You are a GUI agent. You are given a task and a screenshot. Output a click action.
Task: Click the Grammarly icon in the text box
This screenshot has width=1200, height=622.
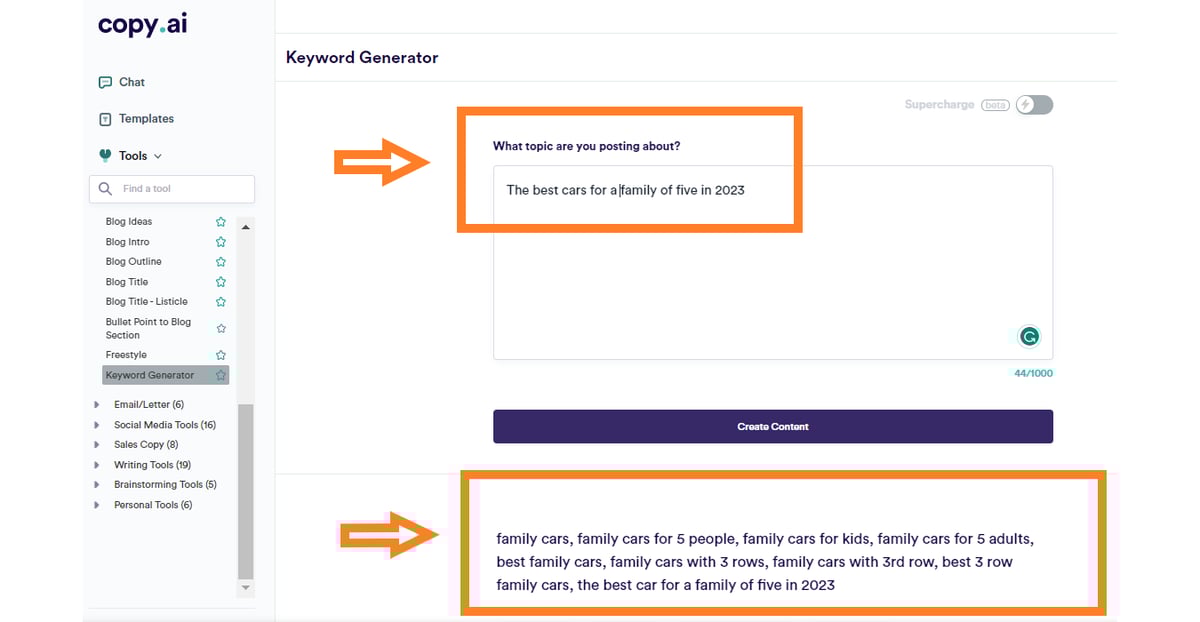coord(1029,337)
